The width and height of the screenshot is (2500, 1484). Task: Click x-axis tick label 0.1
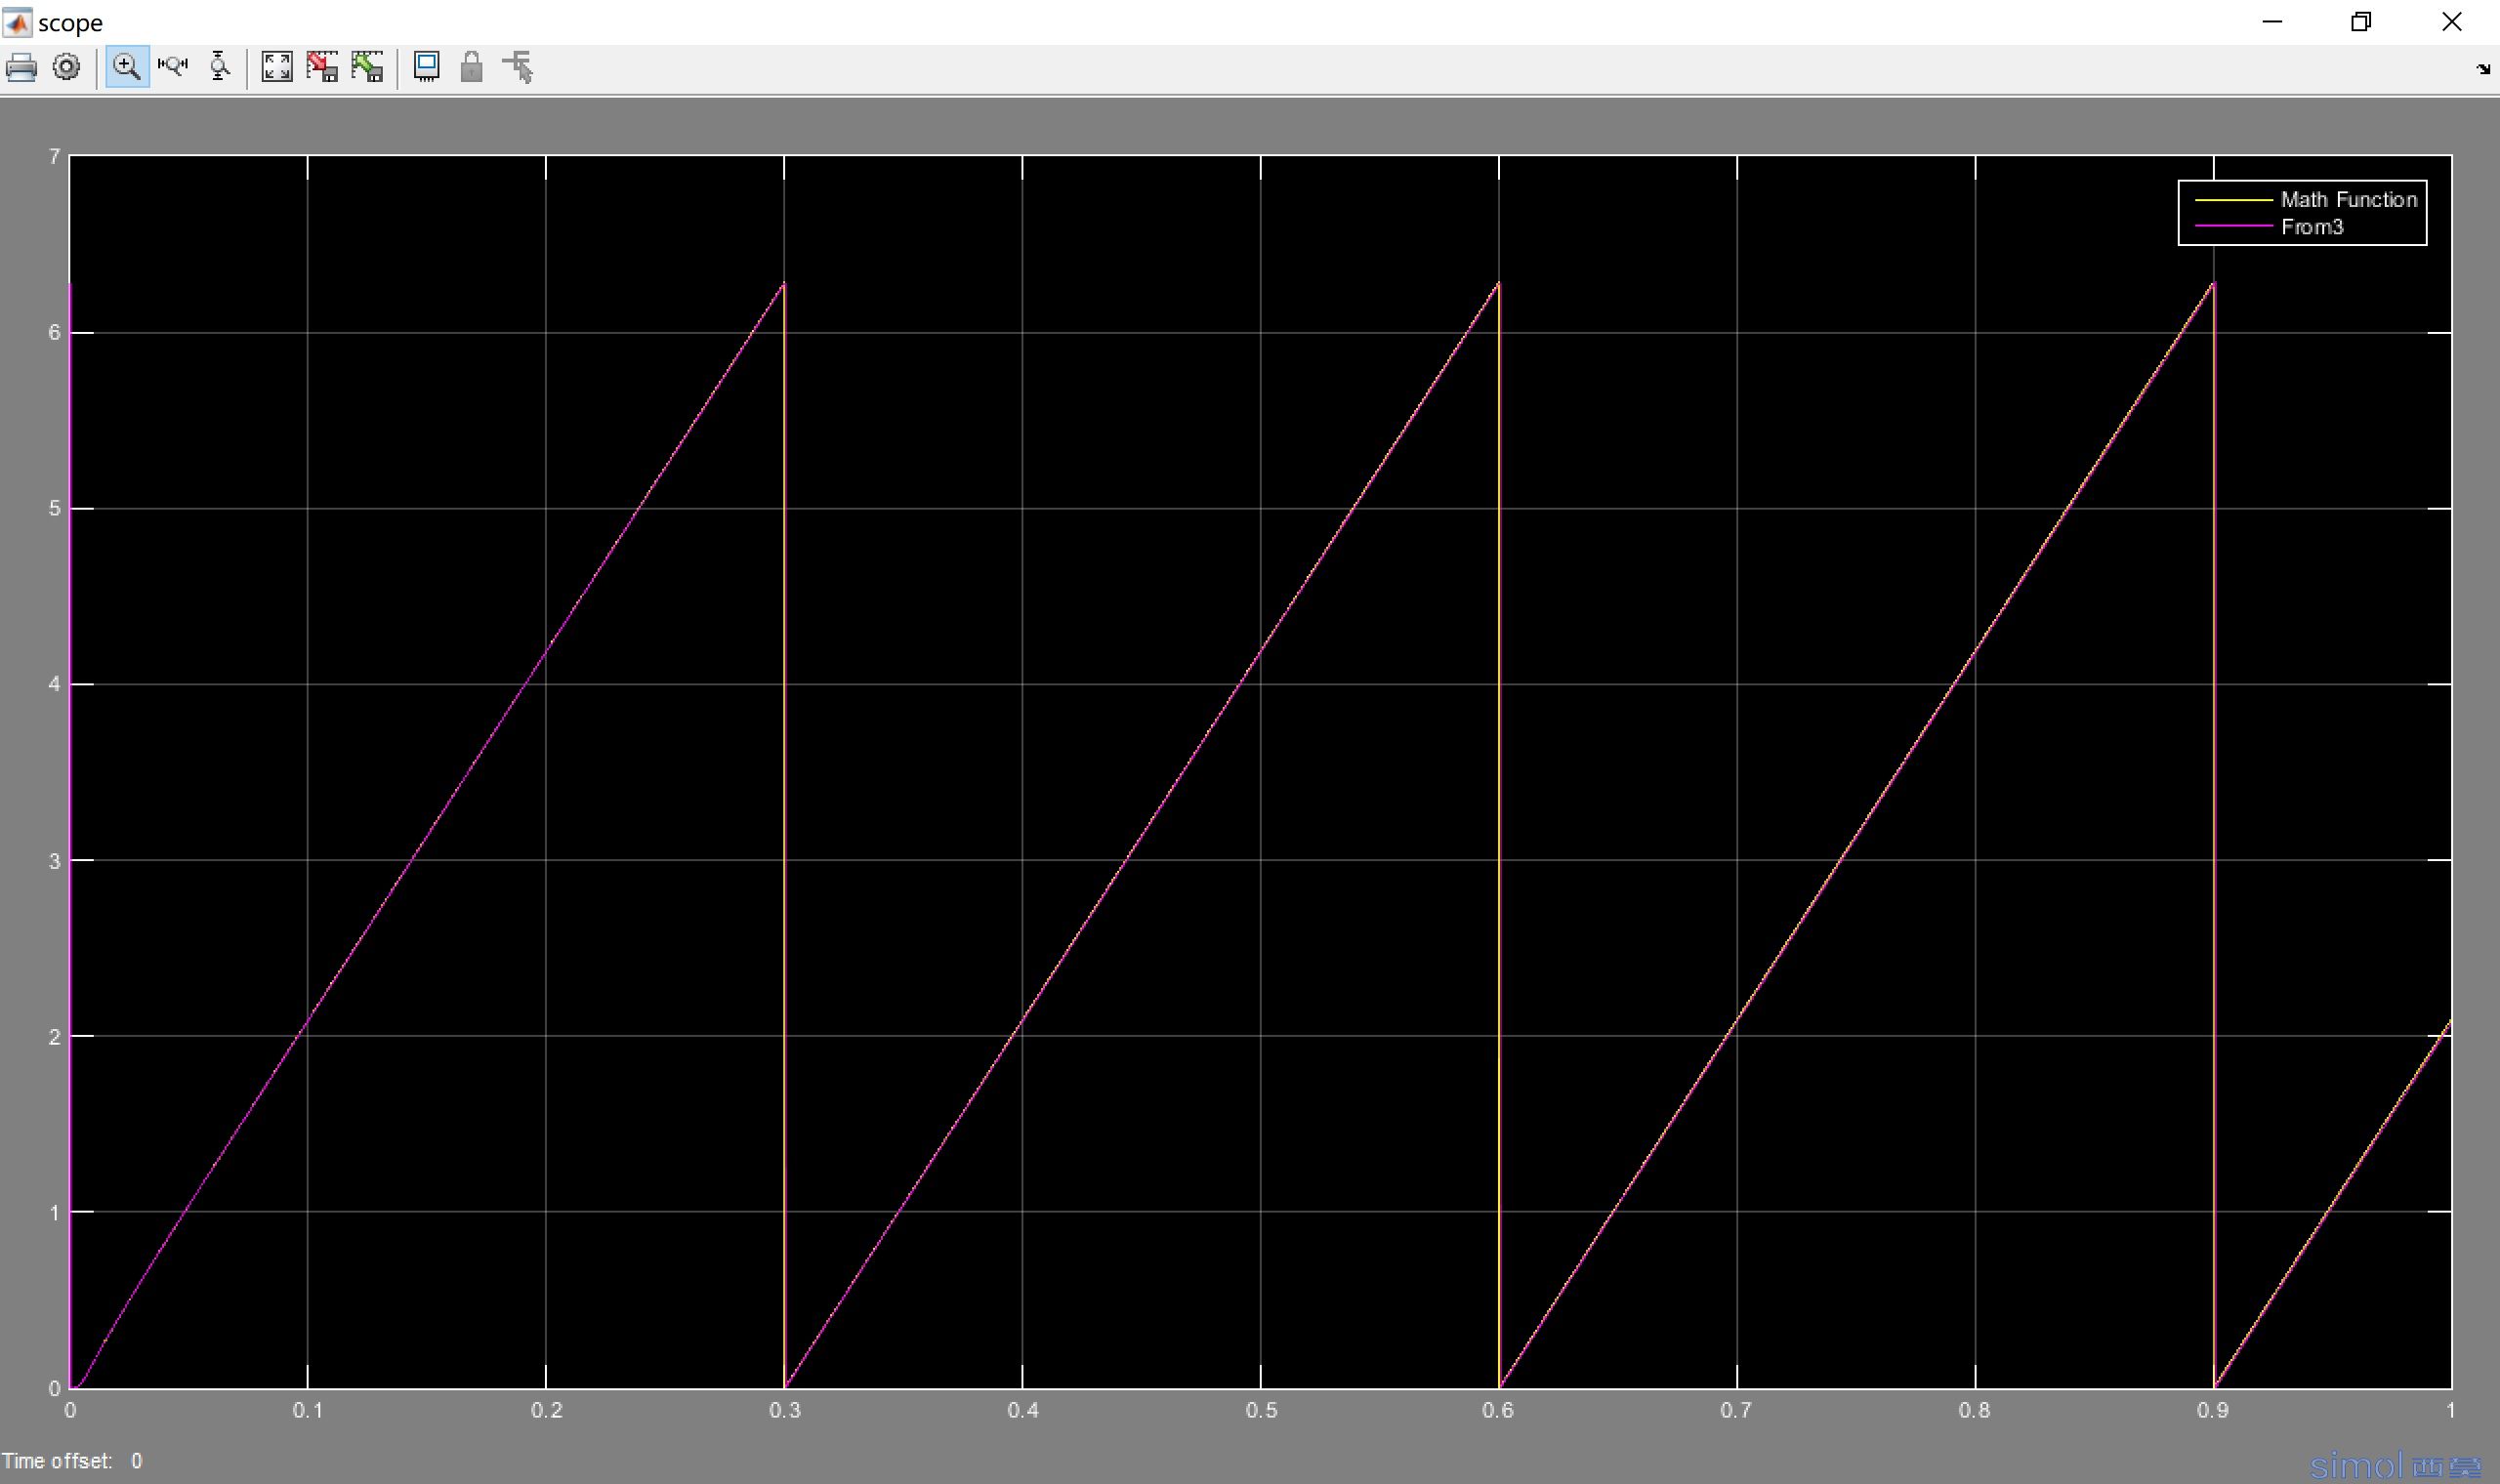[x=308, y=1410]
